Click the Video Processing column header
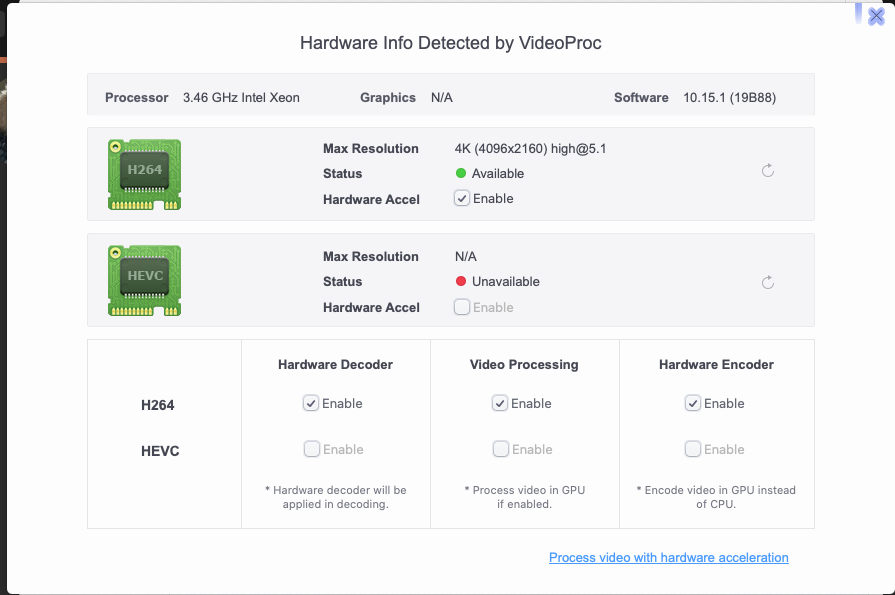 pos(524,365)
